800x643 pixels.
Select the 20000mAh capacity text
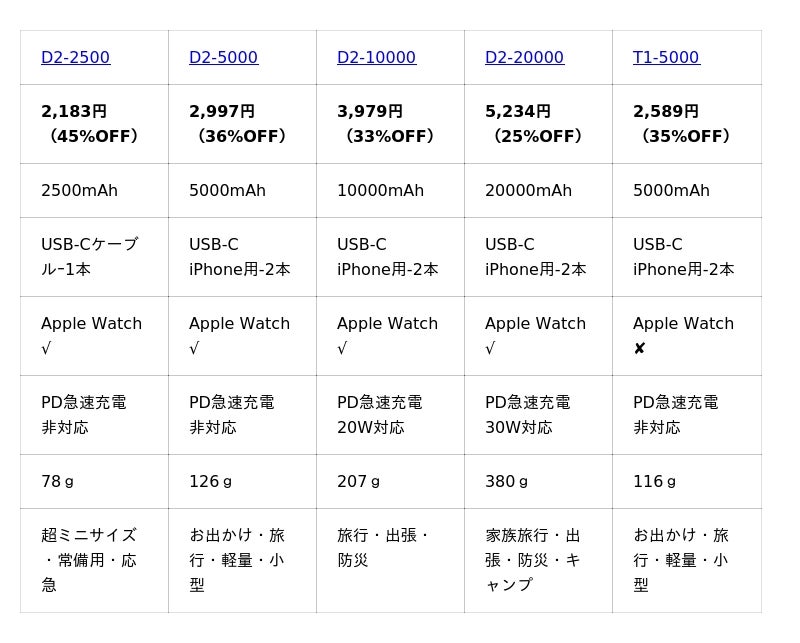(528, 191)
